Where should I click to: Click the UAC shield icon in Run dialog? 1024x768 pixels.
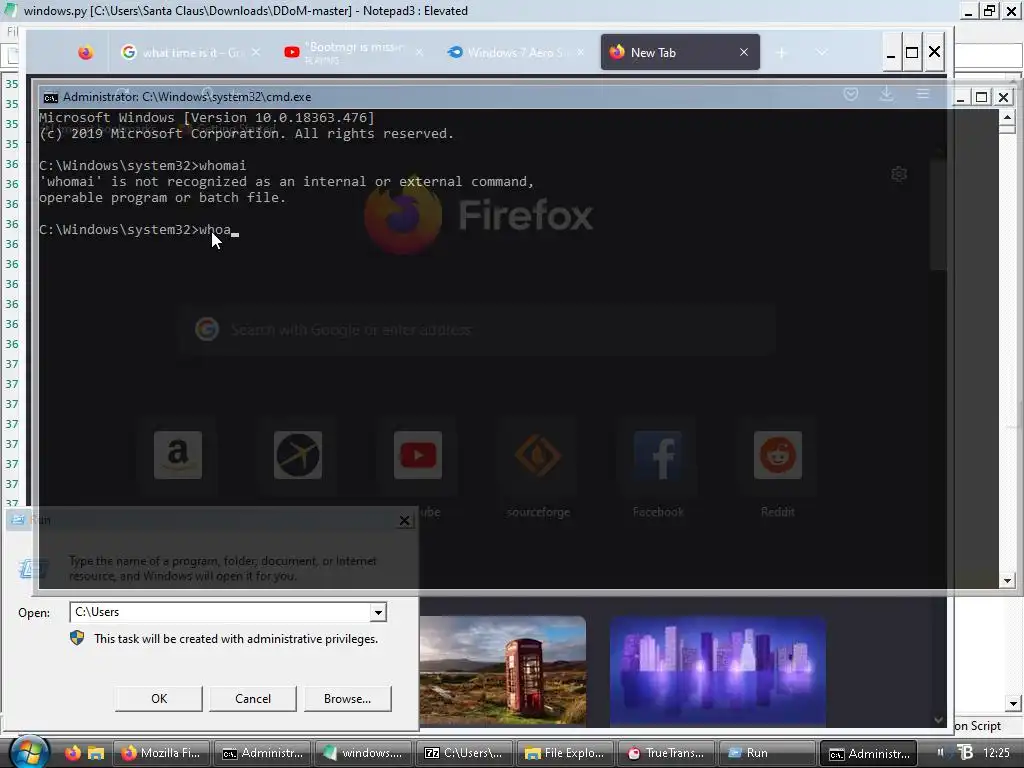[x=77, y=638]
